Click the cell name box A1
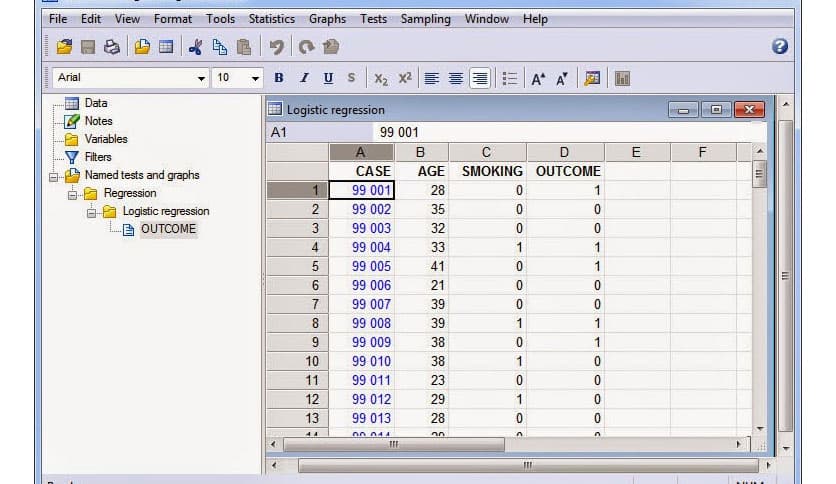The width and height of the screenshot is (836, 484). pyautogui.click(x=318, y=132)
